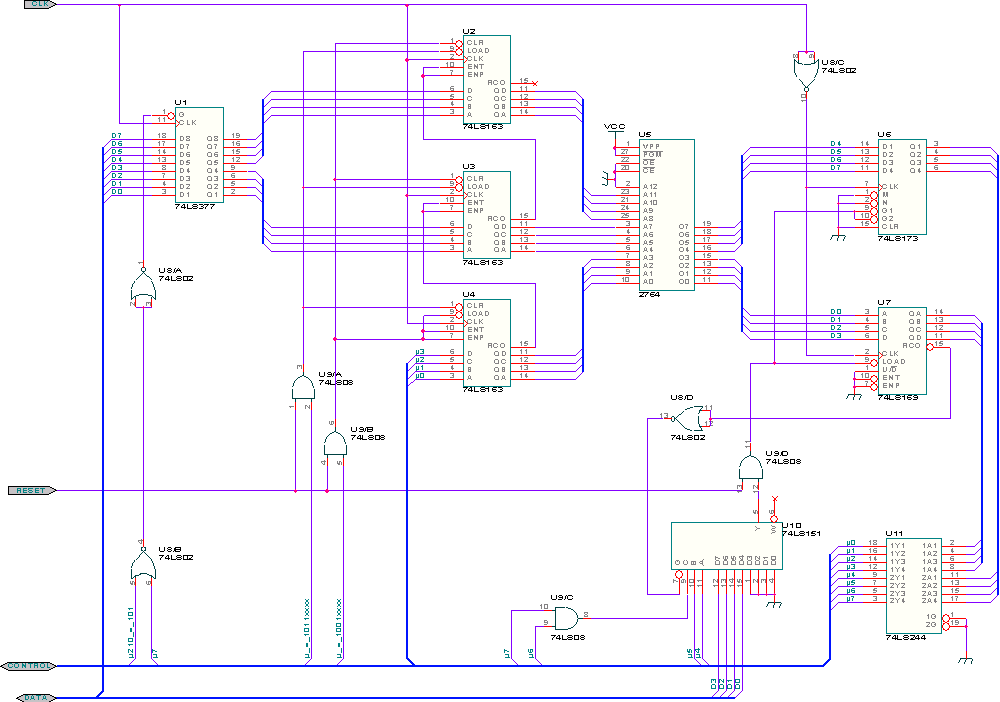The image size is (1000, 702).
Task: Select the ground symbol beside U10 data pins
Action: 774,603
